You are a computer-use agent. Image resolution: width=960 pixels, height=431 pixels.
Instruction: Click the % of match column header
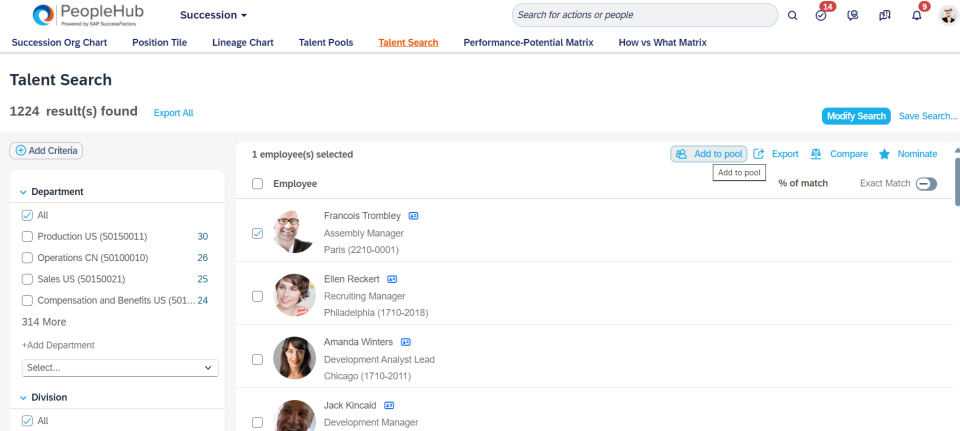click(803, 183)
